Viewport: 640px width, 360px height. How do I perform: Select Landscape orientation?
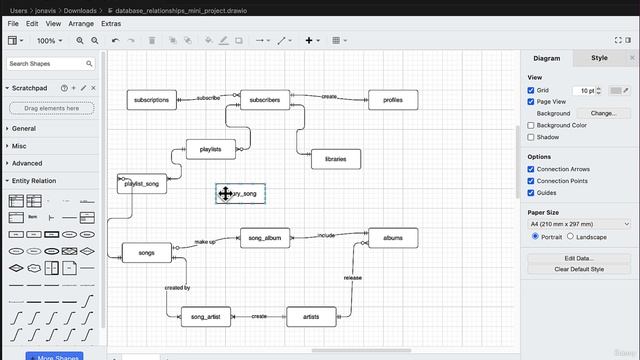point(570,236)
